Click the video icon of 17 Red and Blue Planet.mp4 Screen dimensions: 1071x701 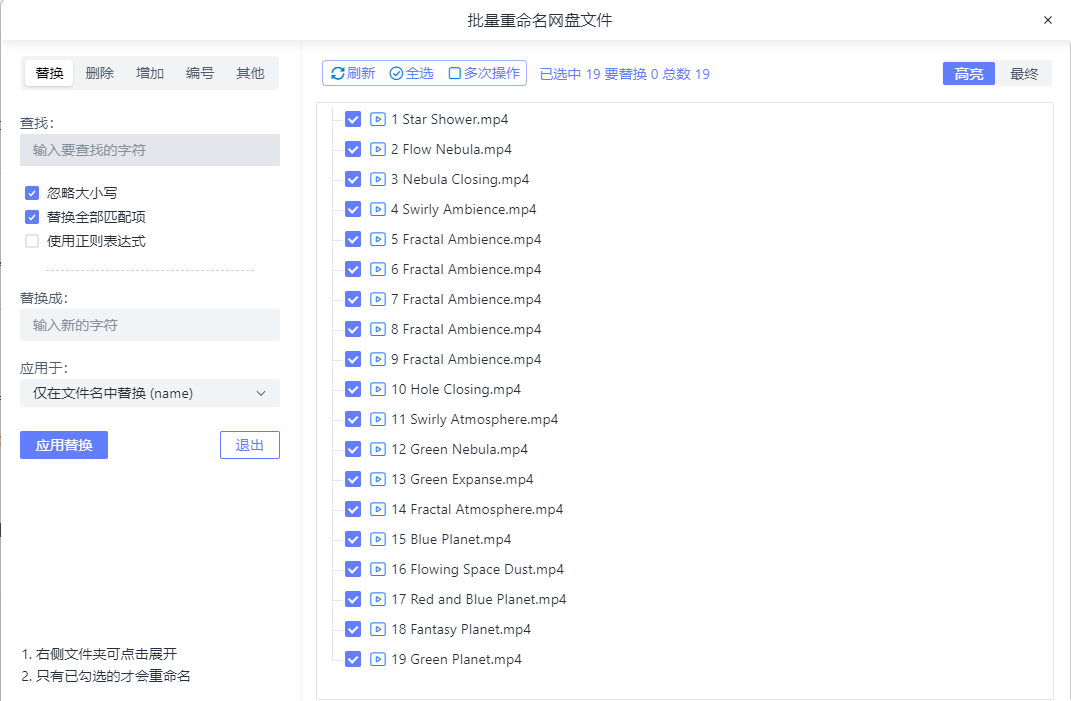pos(378,600)
